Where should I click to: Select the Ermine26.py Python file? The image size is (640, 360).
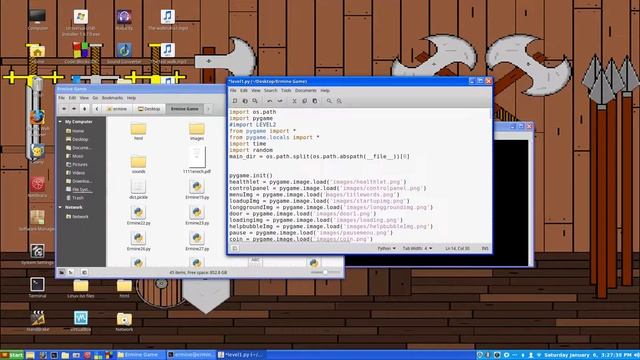138,240
